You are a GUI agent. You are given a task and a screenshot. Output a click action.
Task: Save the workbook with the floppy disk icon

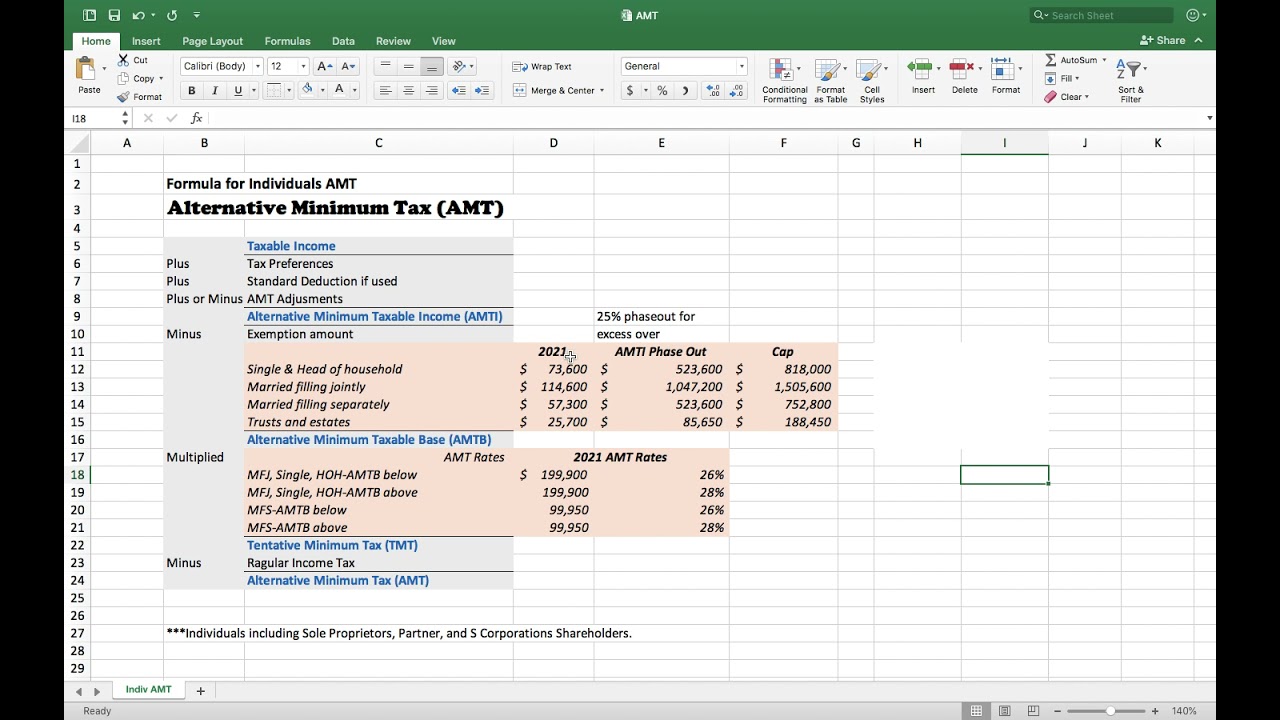(x=114, y=15)
